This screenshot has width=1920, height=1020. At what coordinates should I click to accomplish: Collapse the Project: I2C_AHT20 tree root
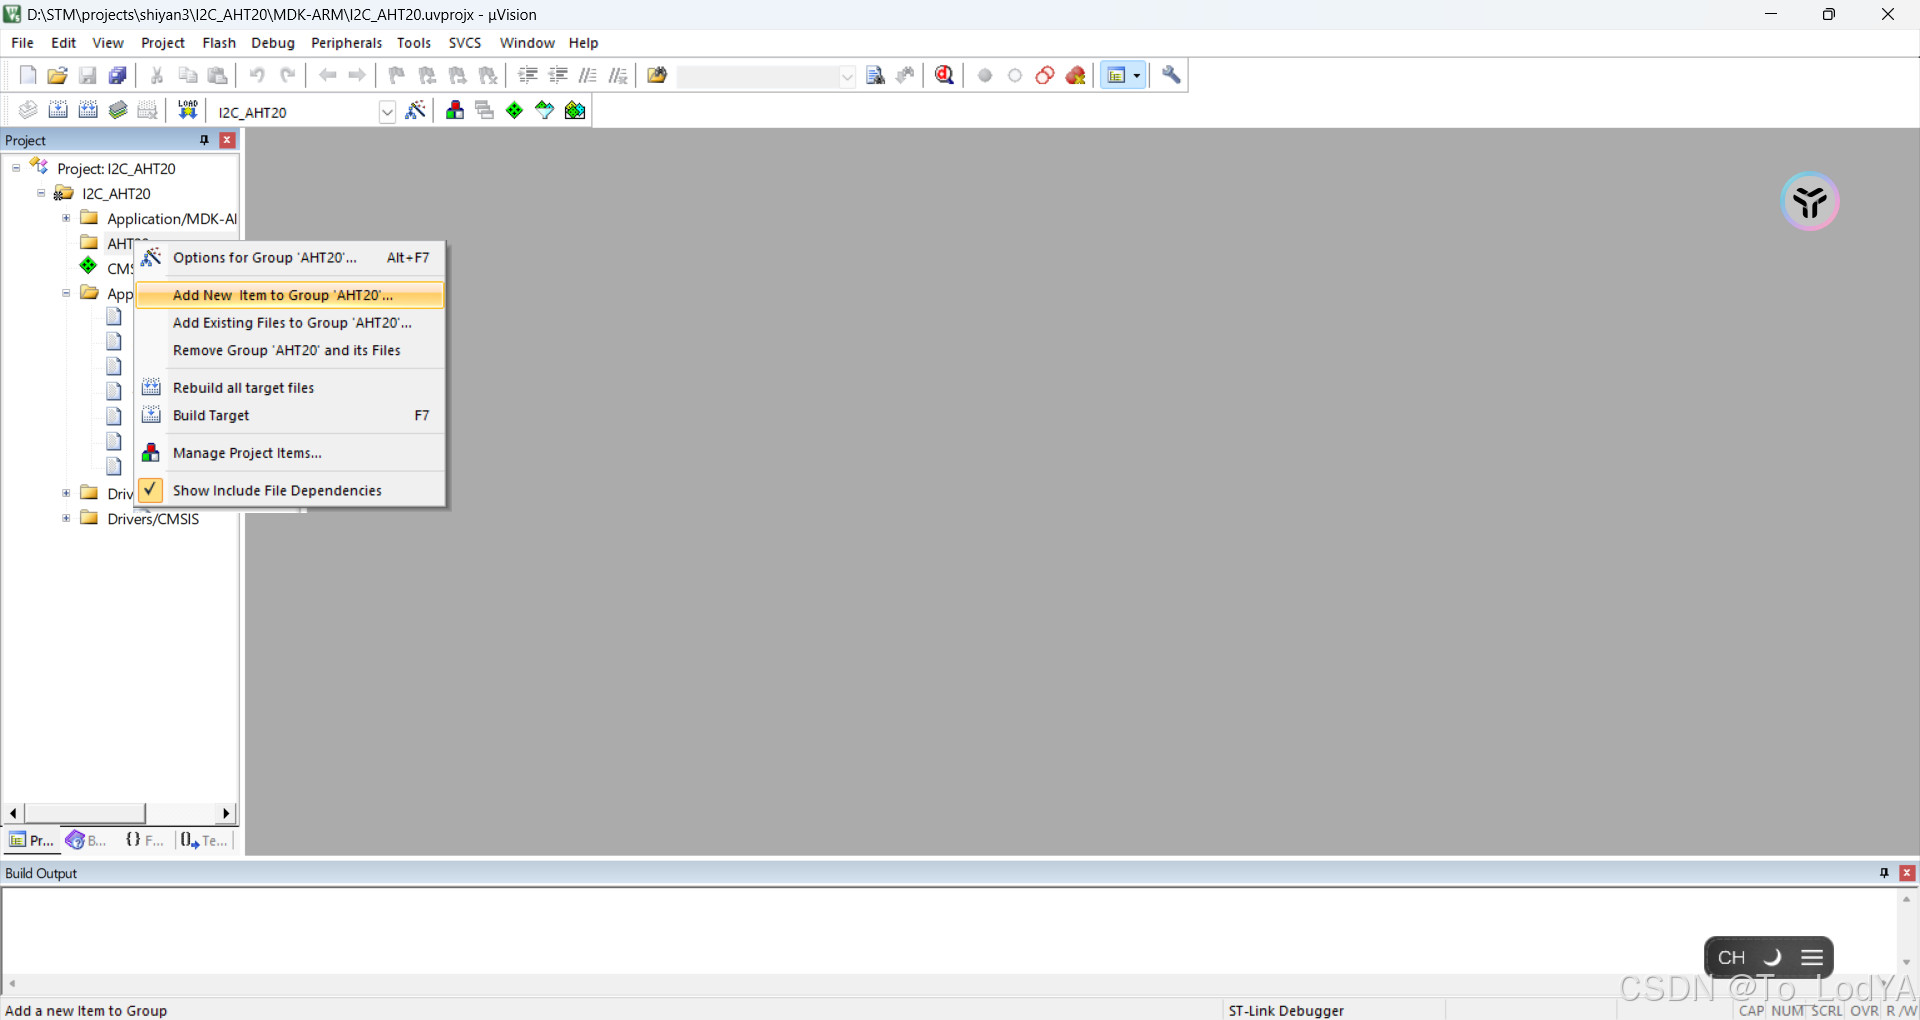coord(16,168)
